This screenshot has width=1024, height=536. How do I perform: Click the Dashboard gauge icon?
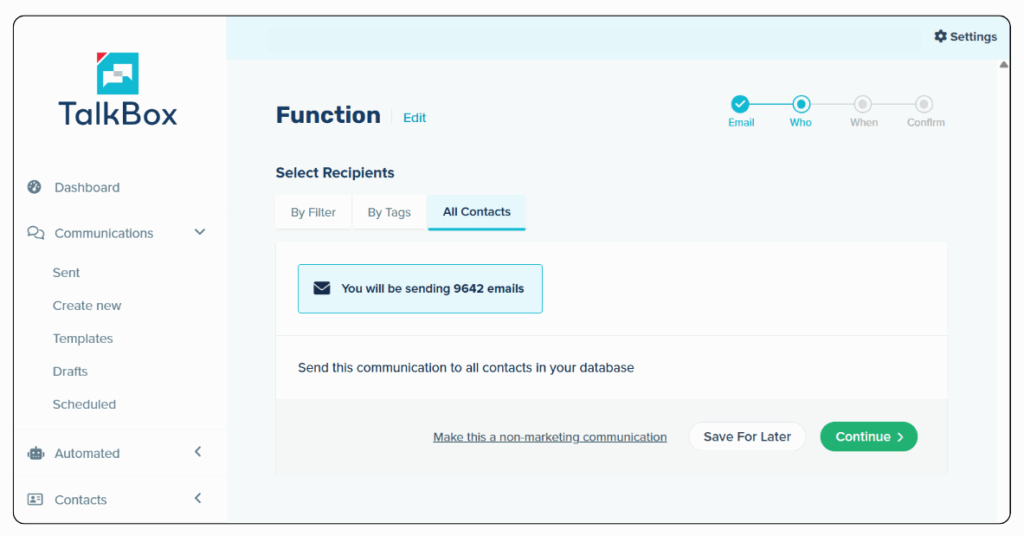tap(35, 187)
